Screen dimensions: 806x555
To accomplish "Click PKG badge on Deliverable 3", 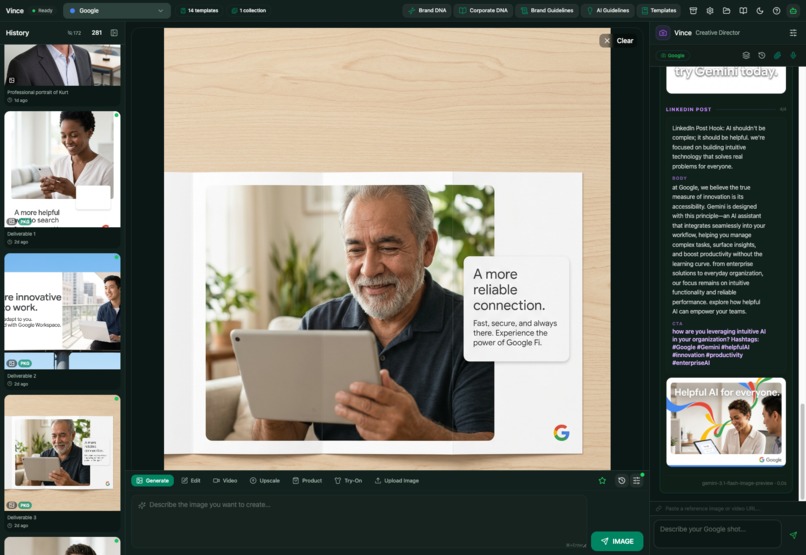I will pos(25,505).
